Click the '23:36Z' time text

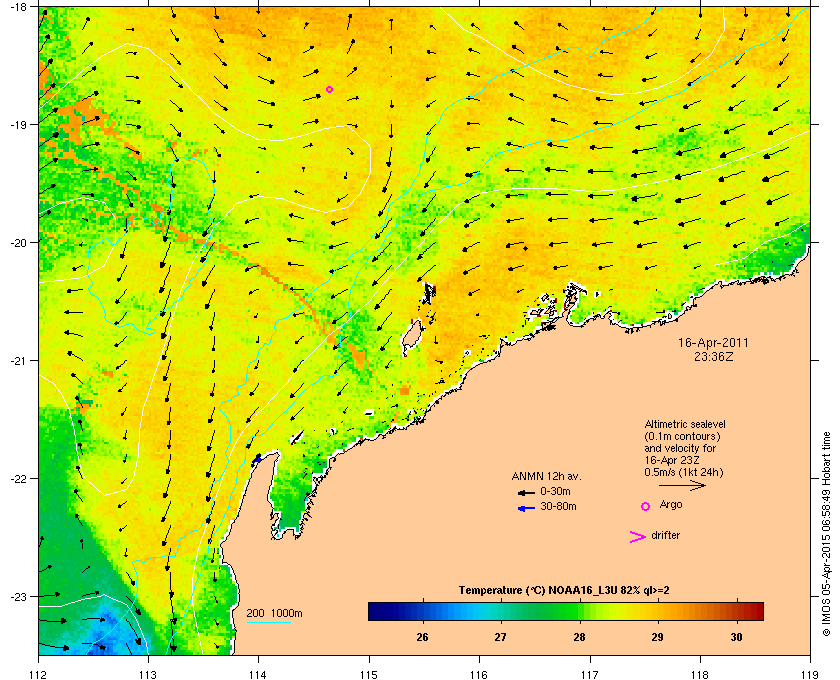click(714, 356)
